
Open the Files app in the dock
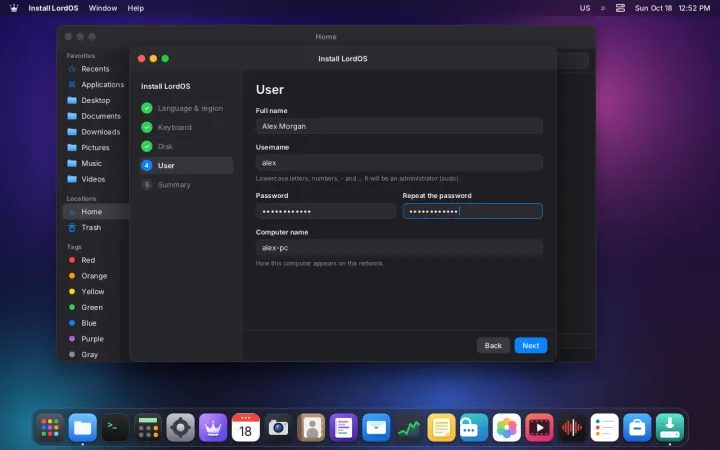[83, 428]
